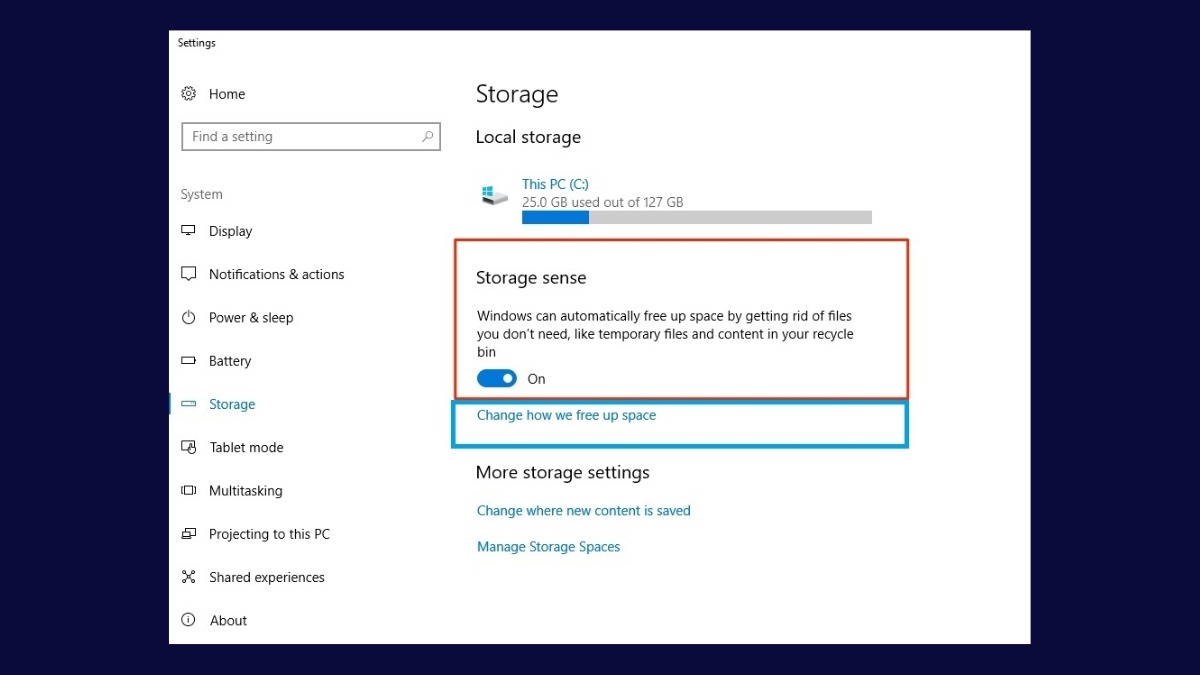Click the Local storage heading
This screenshot has width=1200, height=675.
pos(528,137)
